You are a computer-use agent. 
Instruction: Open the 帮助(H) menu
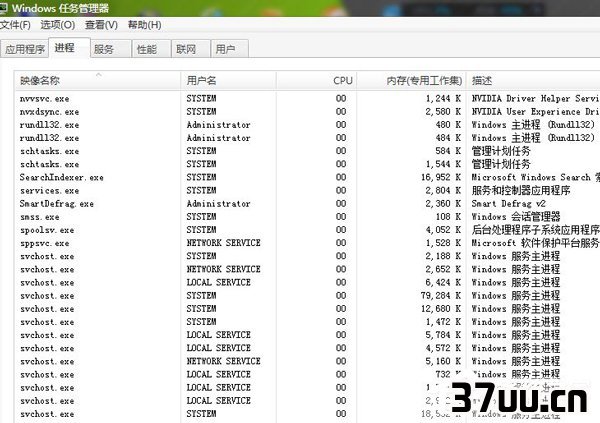(144, 25)
